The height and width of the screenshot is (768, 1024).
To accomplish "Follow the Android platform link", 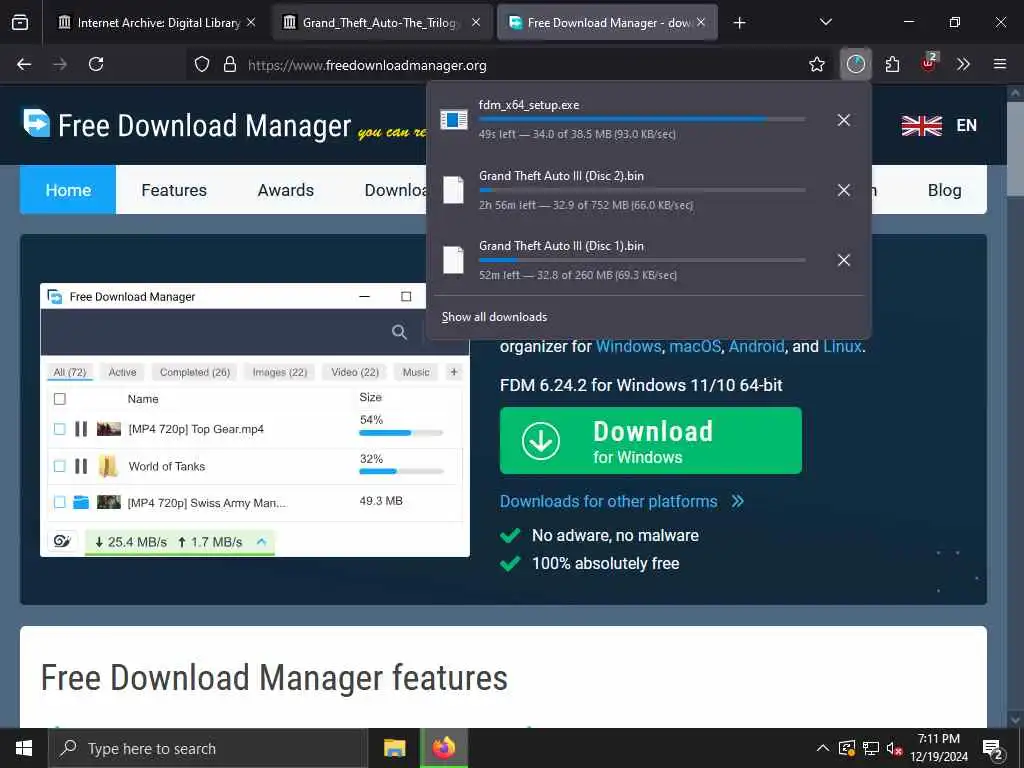I will click(756, 346).
